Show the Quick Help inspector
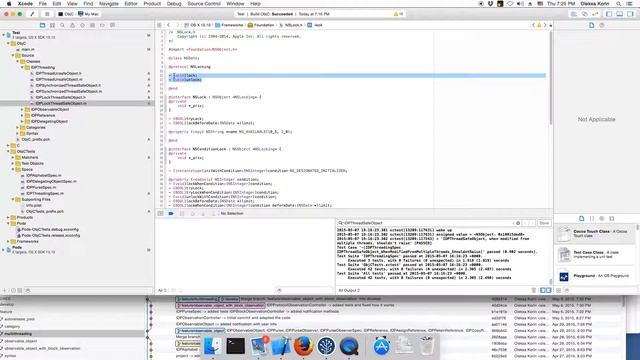Viewport: 640px width, 360px height. coord(602,25)
